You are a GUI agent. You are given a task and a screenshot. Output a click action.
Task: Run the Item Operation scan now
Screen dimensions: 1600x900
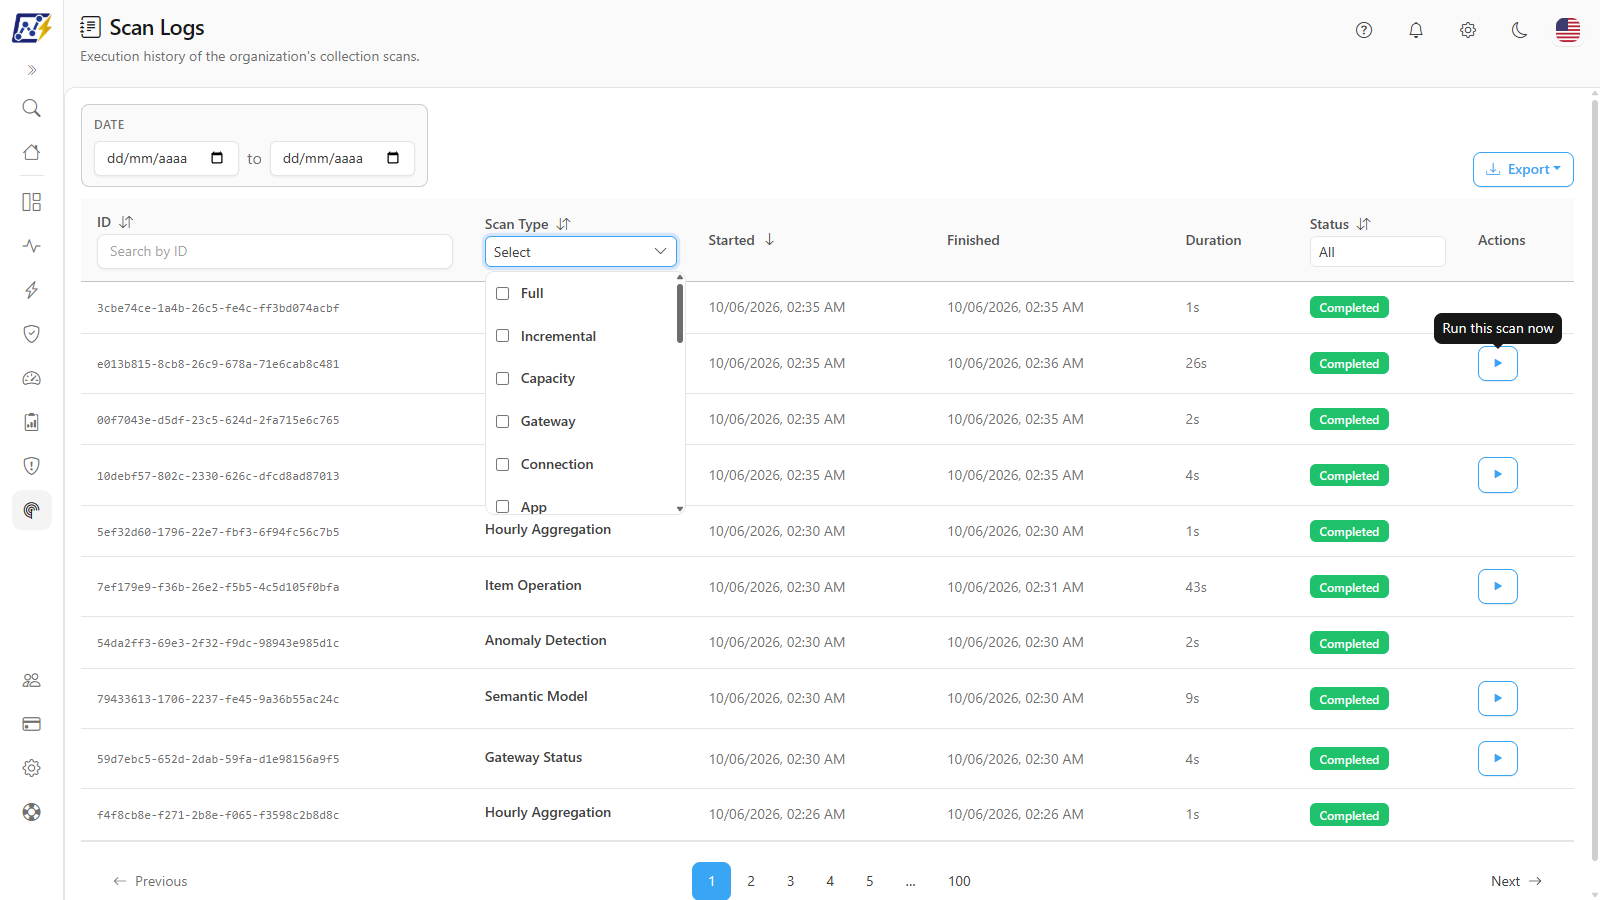(x=1498, y=587)
